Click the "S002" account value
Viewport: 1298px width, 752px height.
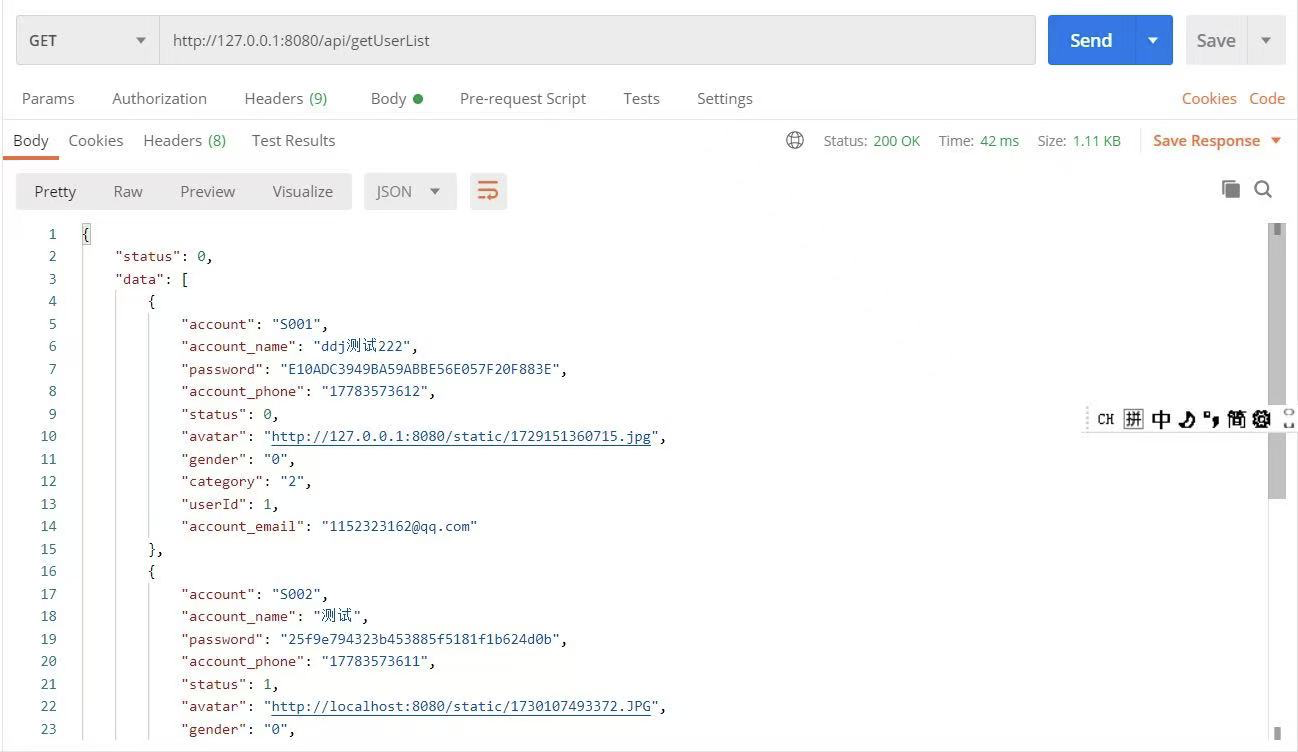click(295, 594)
